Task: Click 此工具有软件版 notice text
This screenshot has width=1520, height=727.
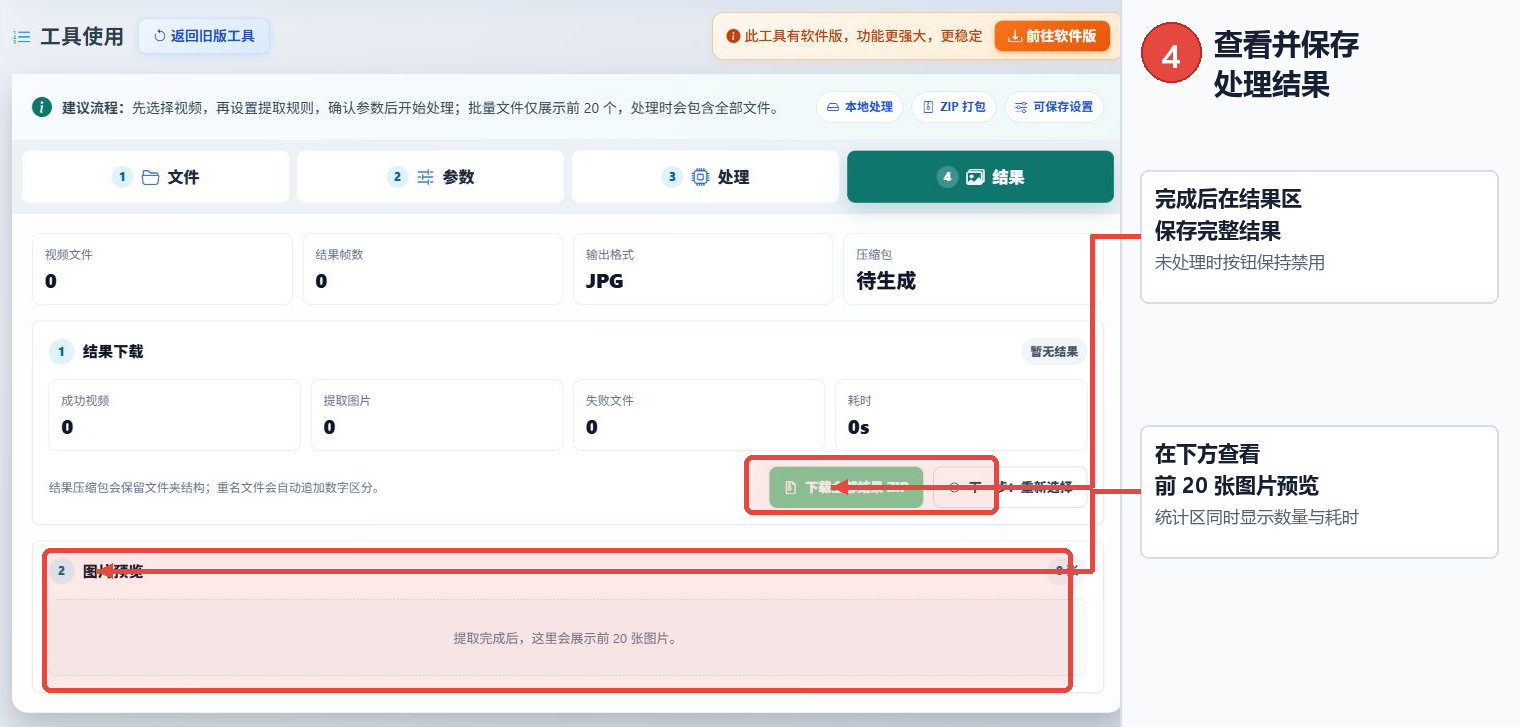Action: (864, 36)
